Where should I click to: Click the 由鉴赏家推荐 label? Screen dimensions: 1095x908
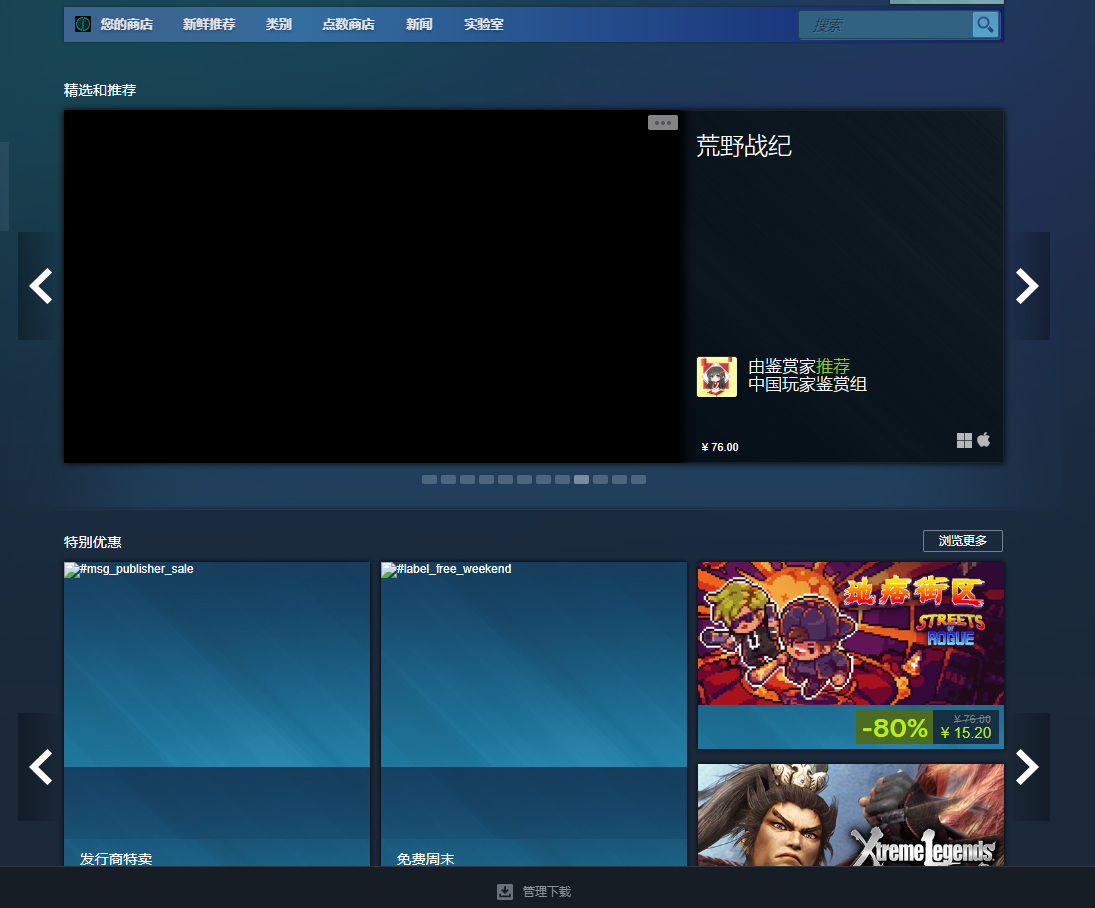(799, 366)
